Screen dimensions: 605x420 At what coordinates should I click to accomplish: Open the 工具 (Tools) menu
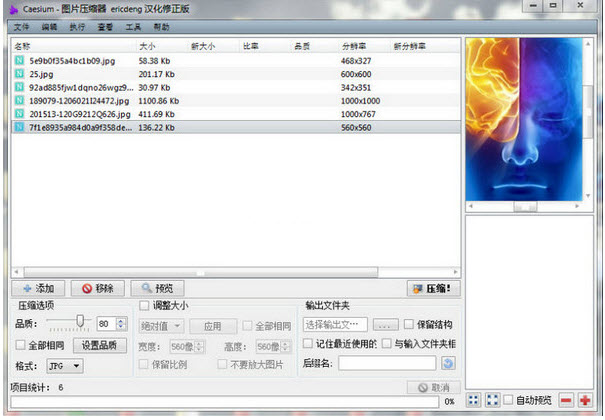point(133,26)
